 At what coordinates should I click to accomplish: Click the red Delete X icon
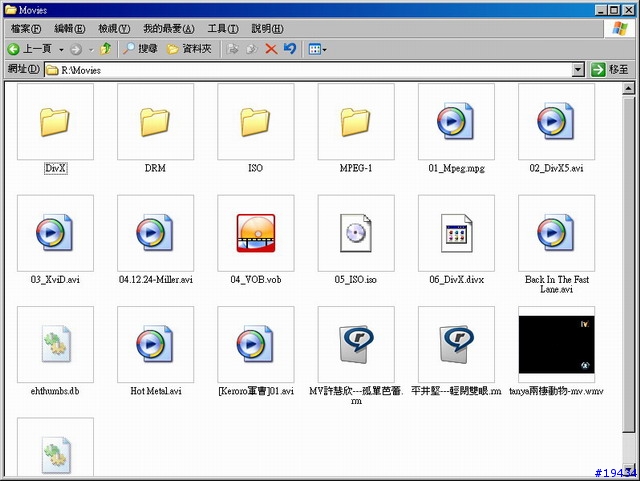click(271, 49)
